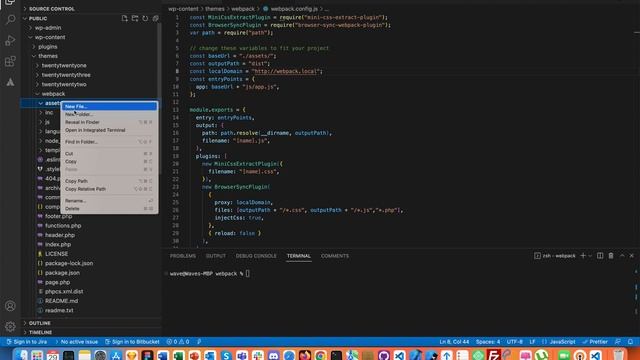Open the launch profile dropdown beside plus
The height and width of the screenshot is (360, 640).
point(590,256)
